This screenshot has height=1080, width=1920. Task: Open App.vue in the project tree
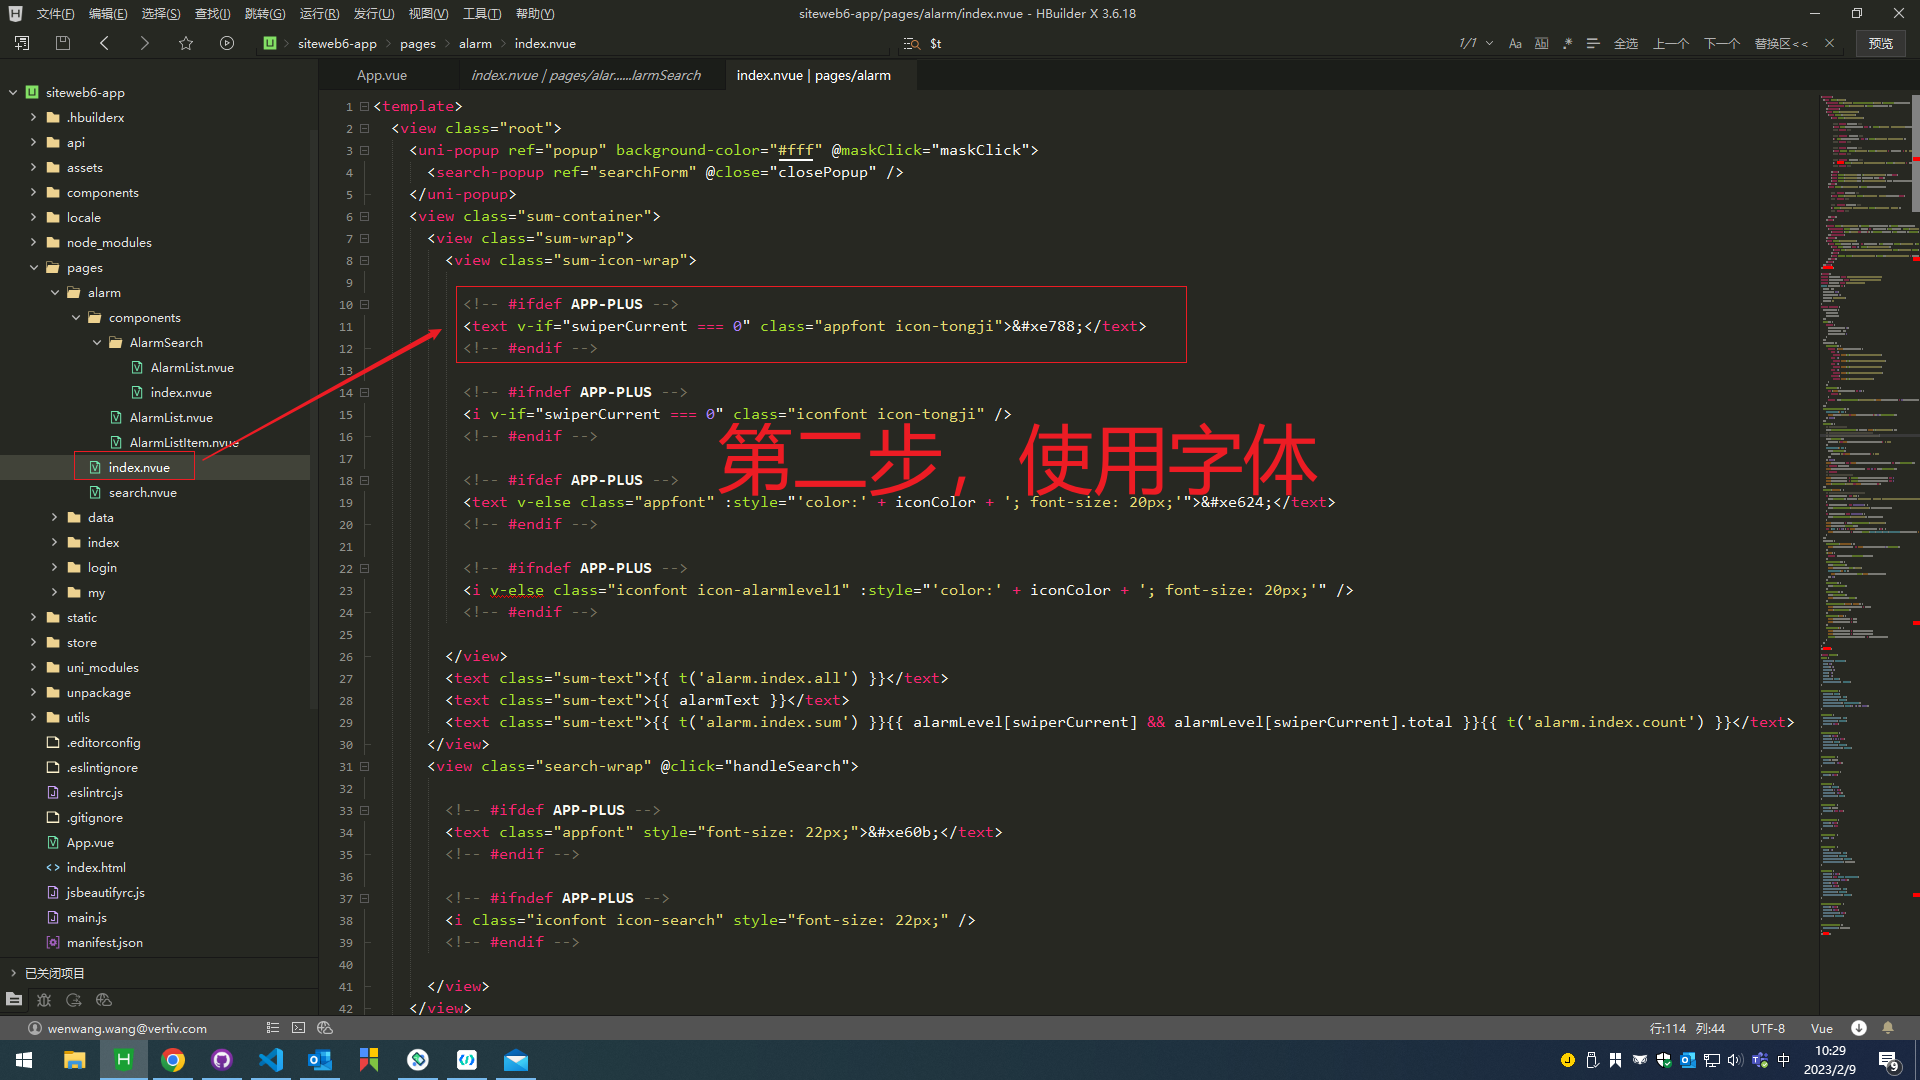pos(90,842)
